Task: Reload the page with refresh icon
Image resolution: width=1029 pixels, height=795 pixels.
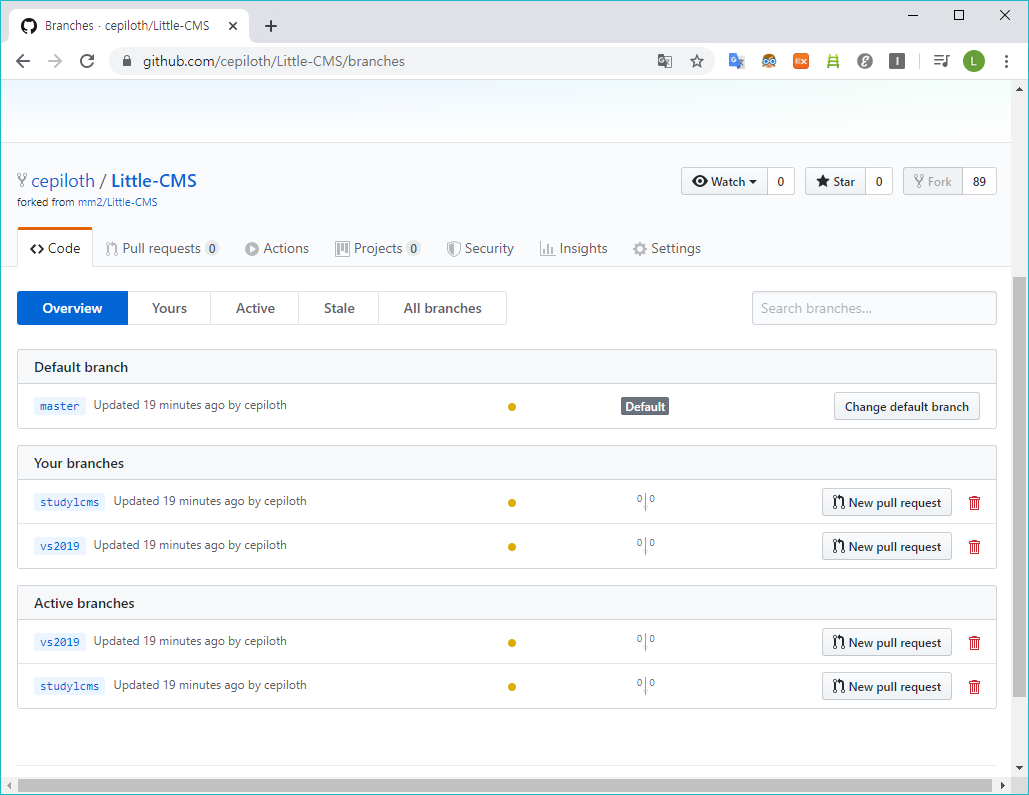Action: (x=87, y=61)
